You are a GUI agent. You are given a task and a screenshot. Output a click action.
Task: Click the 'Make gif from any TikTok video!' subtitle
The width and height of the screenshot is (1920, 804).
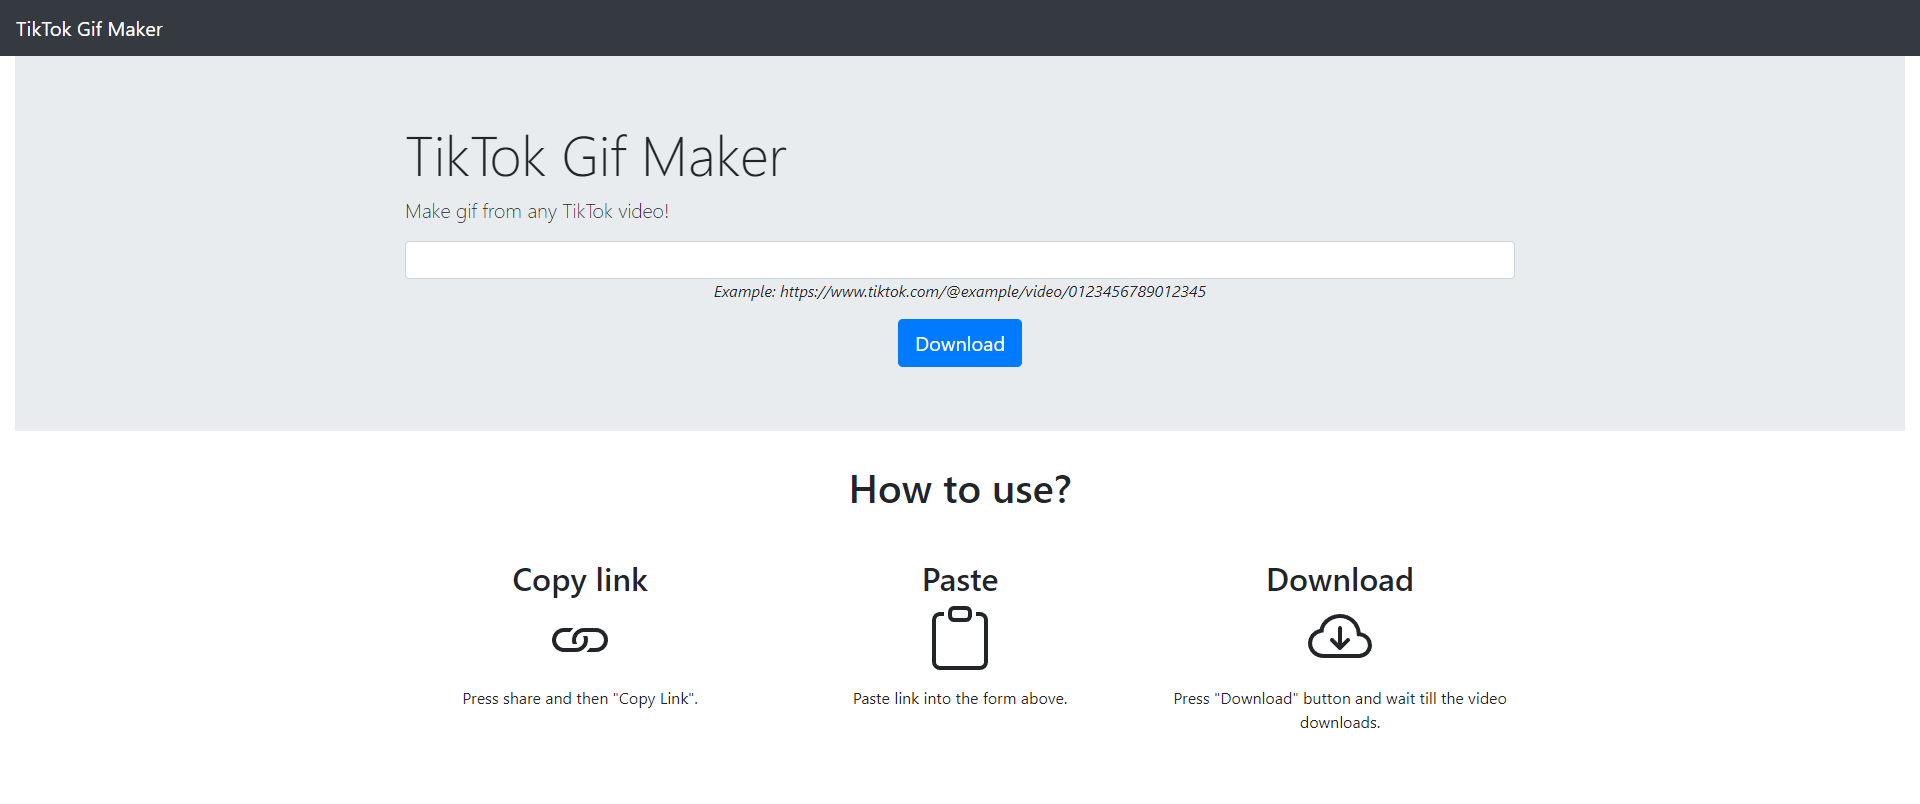(x=537, y=211)
